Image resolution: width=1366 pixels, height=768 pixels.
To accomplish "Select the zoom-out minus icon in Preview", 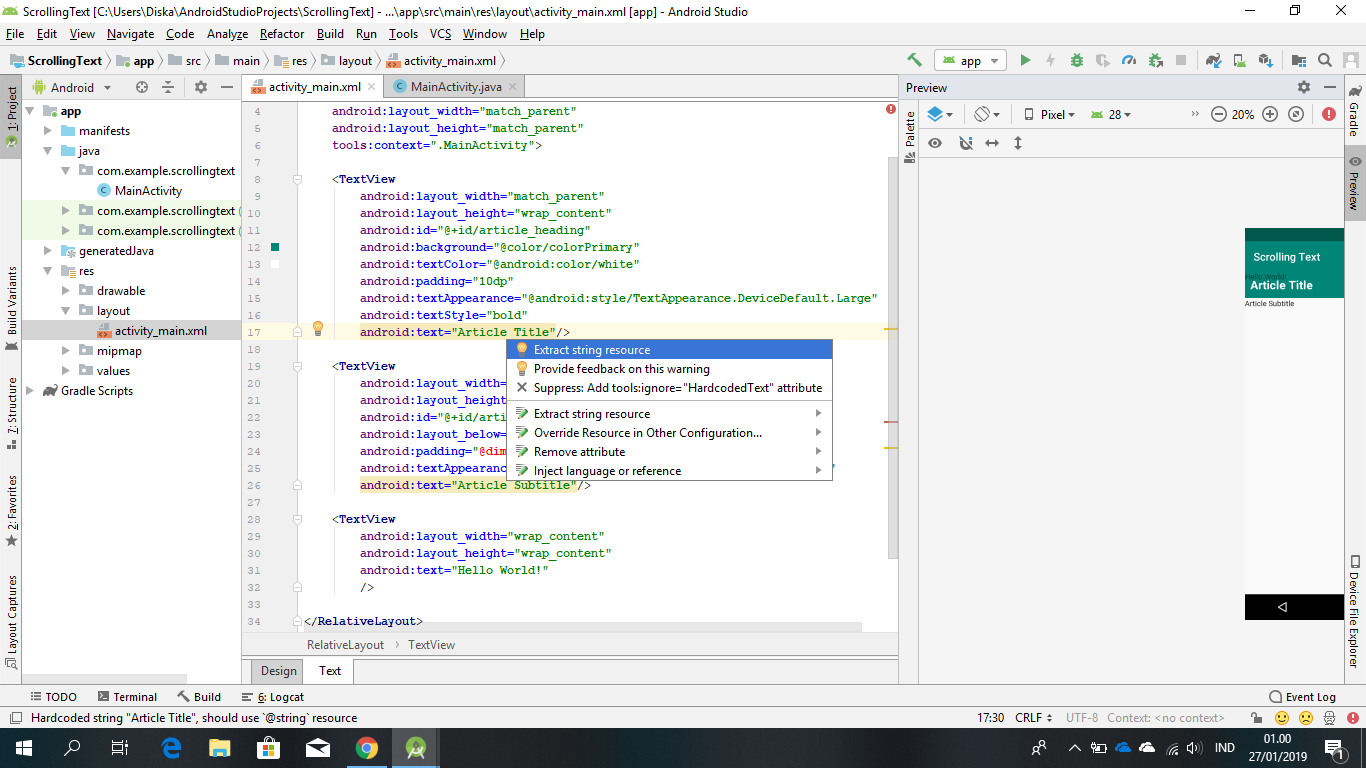I will tap(1219, 114).
